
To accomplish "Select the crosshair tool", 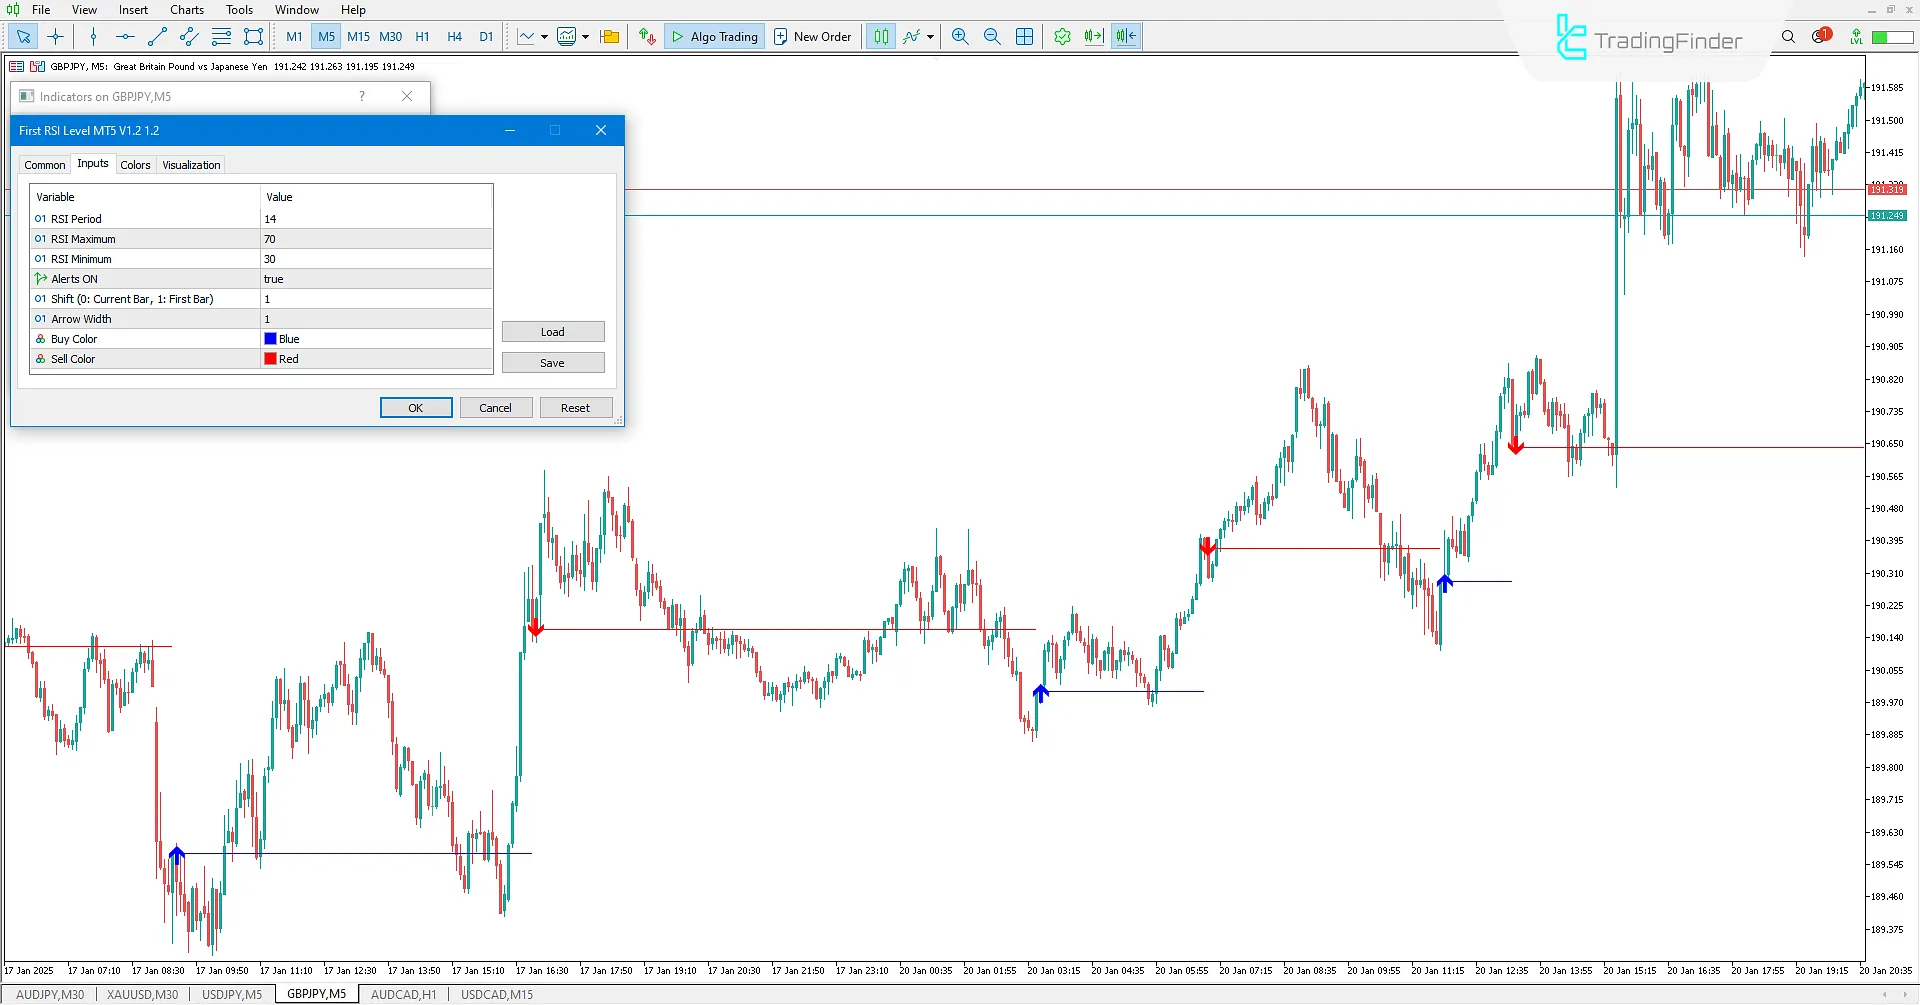I will click(x=56, y=36).
